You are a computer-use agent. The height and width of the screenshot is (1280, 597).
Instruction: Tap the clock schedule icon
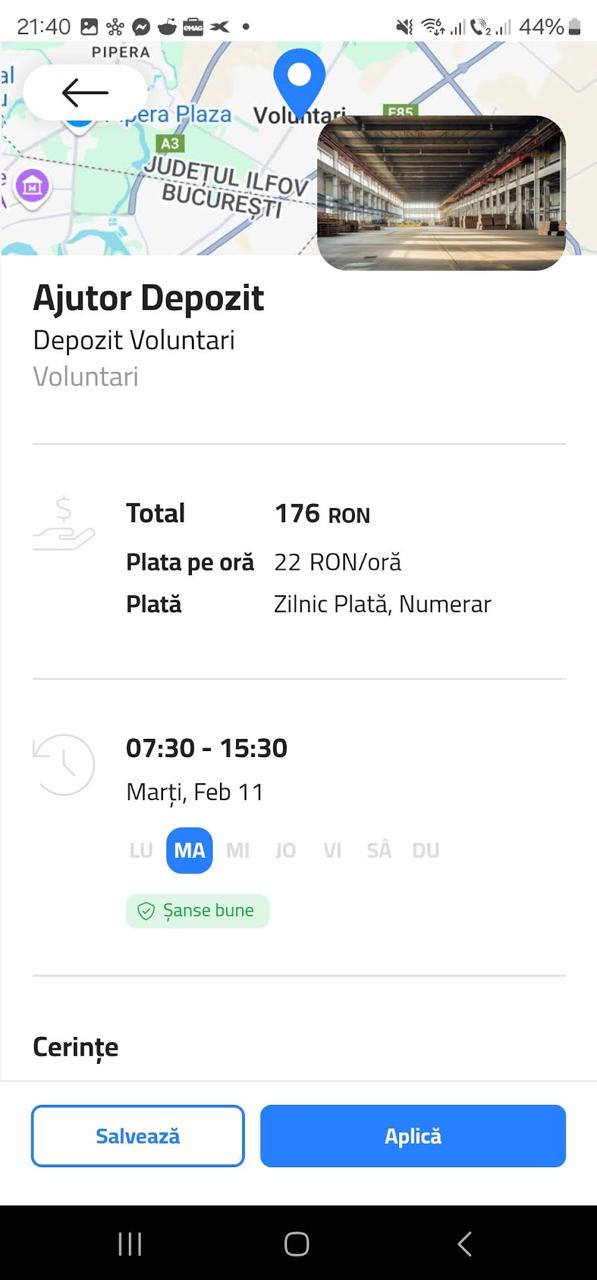(x=63, y=765)
